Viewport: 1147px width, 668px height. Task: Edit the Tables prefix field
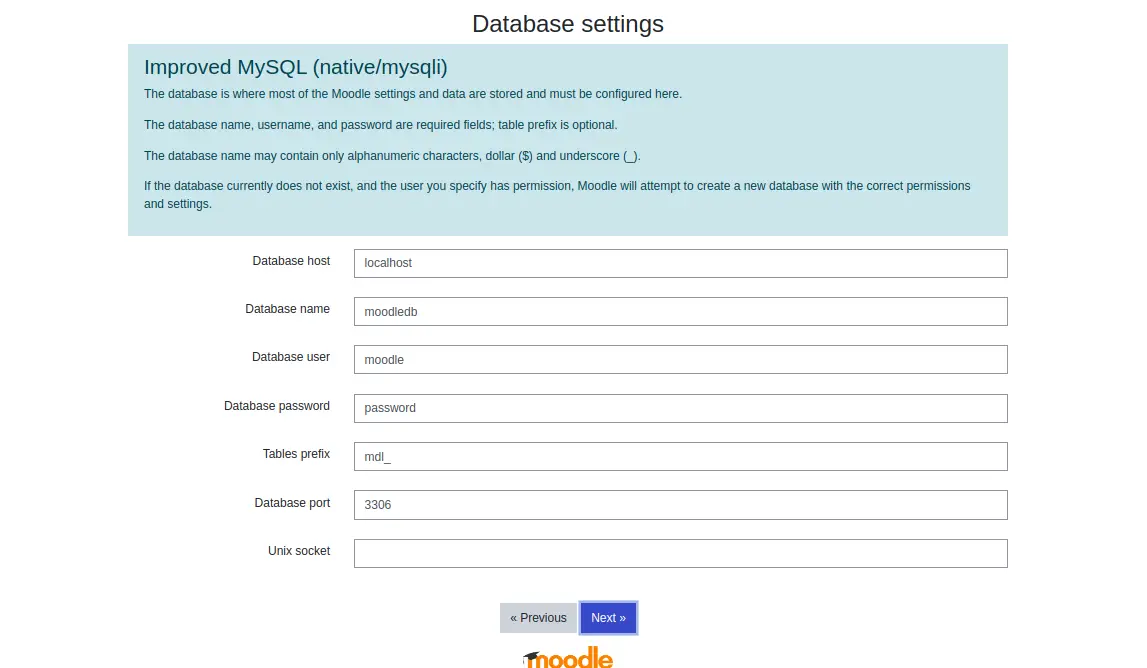tap(680, 457)
